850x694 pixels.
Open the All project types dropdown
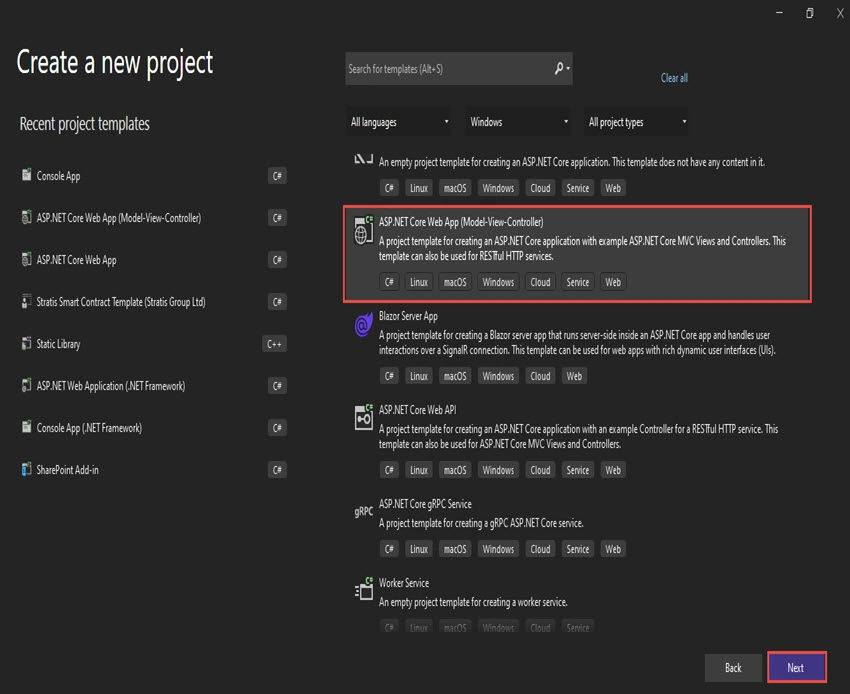637,122
